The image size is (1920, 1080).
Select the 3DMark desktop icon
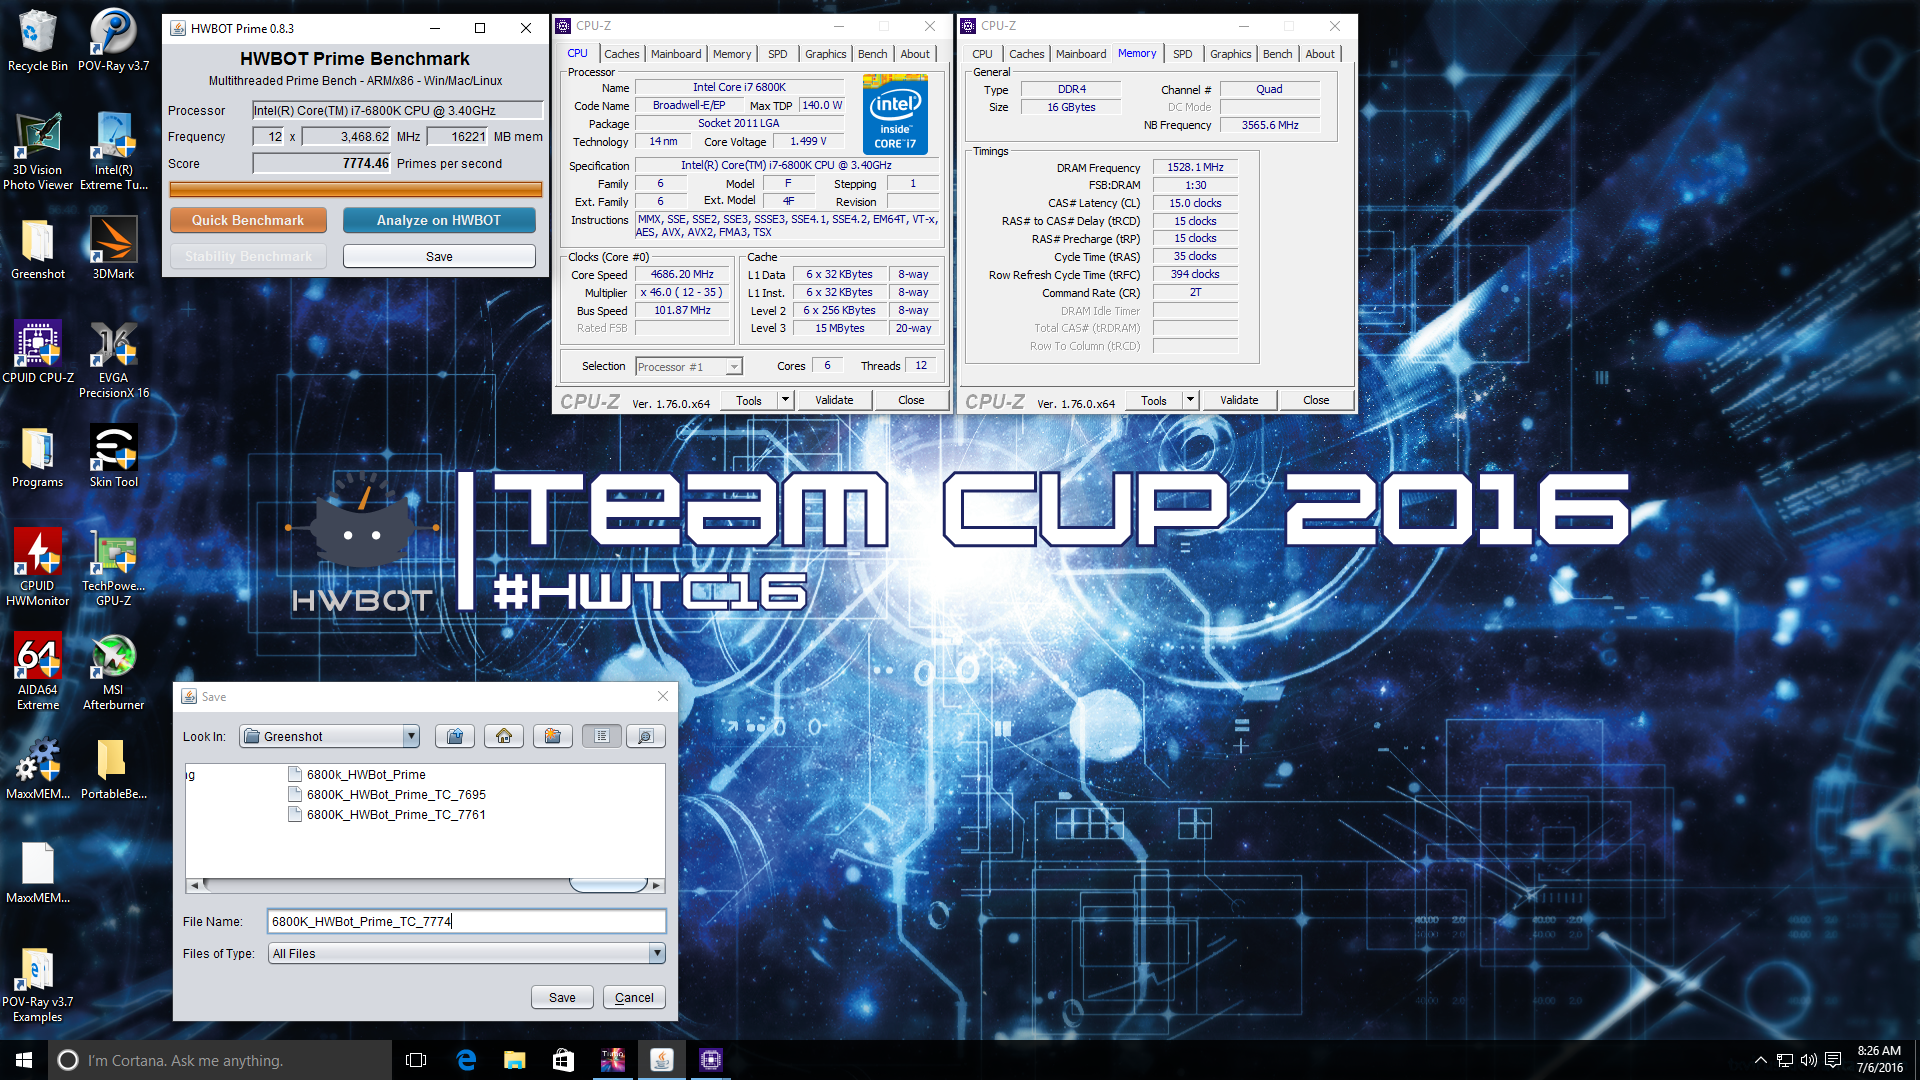point(114,248)
